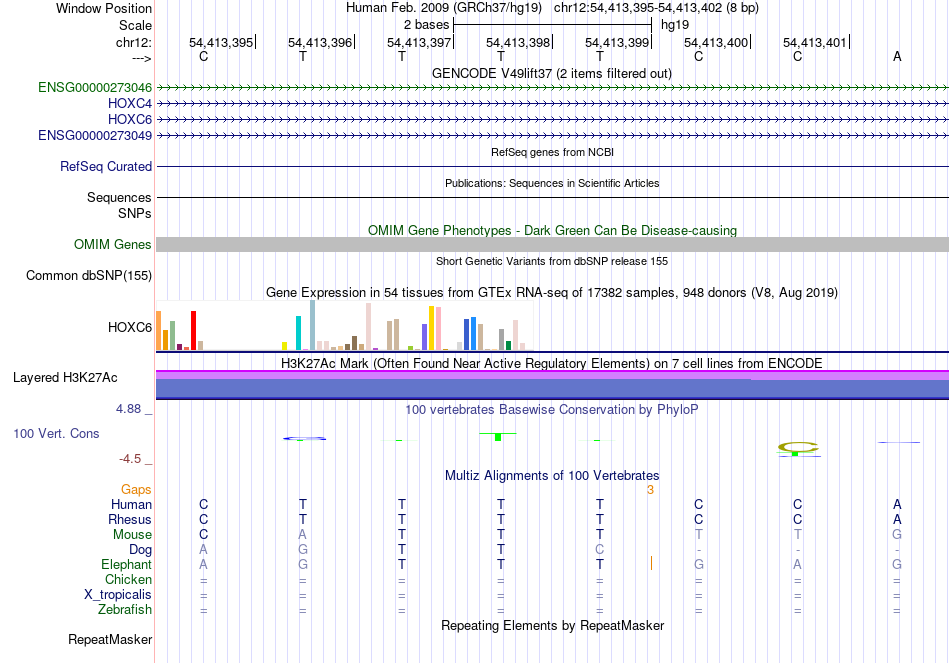The width and height of the screenshot is (950, 663).
Task: Click the 54,413,401 position label
Action: [815, 42]
